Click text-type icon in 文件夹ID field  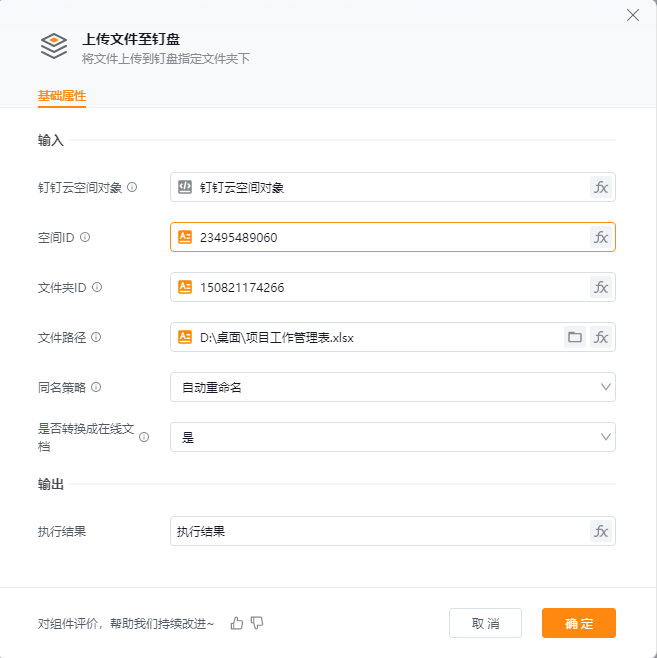pos(185,287)
